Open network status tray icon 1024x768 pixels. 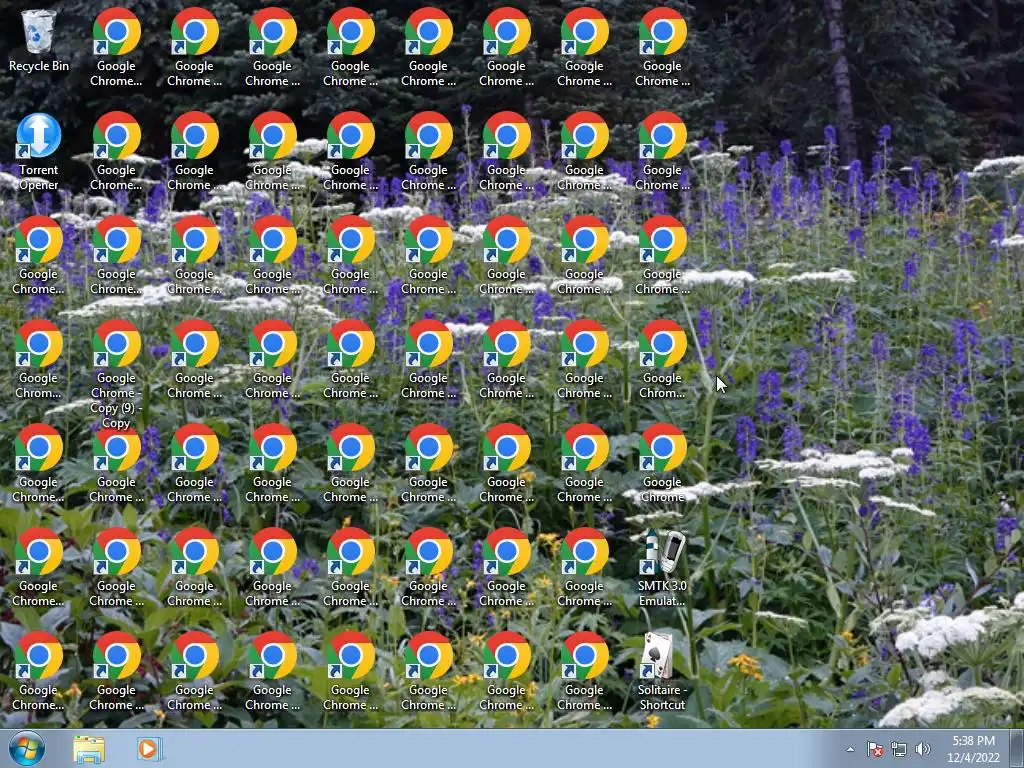(899, 749)
